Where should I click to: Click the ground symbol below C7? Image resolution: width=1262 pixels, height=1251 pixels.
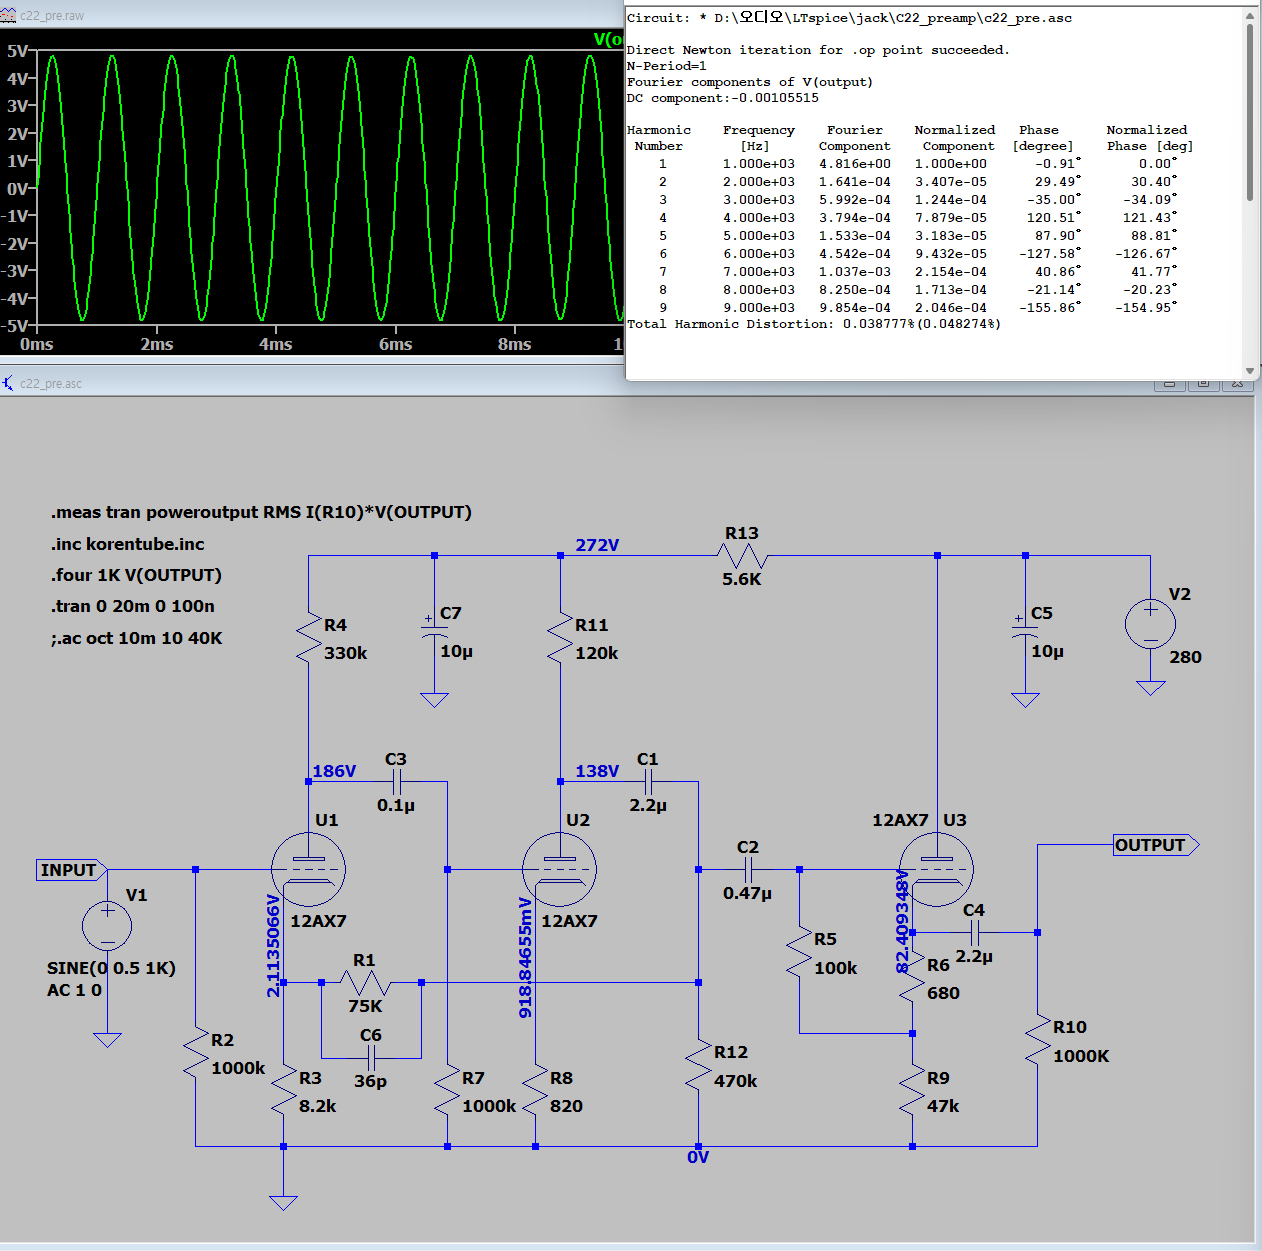coord(434,700)
